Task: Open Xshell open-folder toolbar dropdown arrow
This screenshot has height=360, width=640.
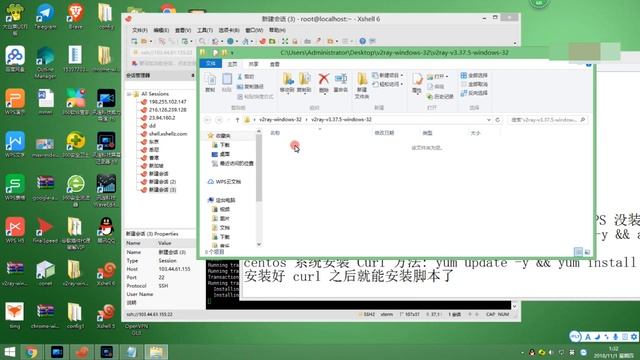Action: [151, 42]
